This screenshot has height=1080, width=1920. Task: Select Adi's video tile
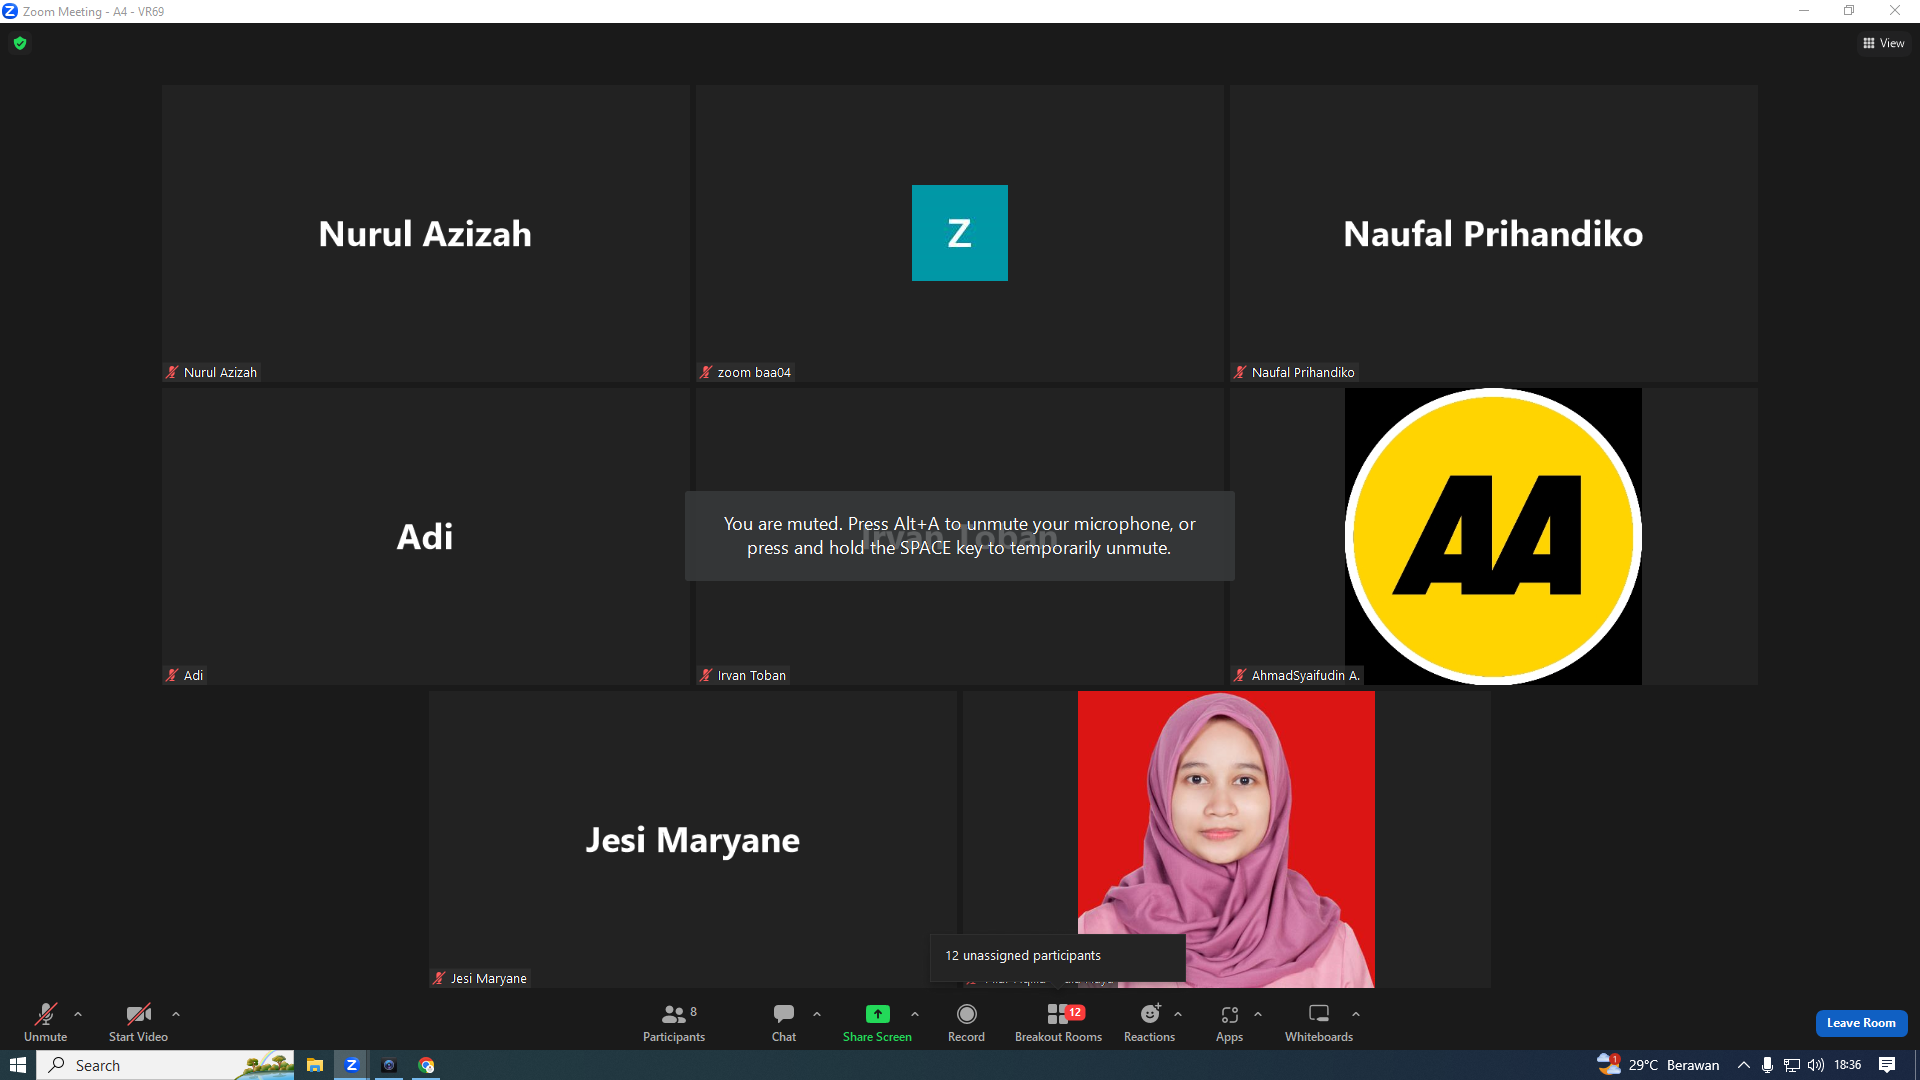click(x=425, y=536)
